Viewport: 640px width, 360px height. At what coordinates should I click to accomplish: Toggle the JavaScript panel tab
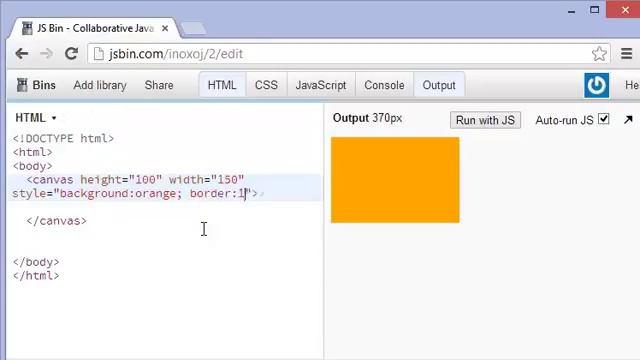(x=321, y=85)
